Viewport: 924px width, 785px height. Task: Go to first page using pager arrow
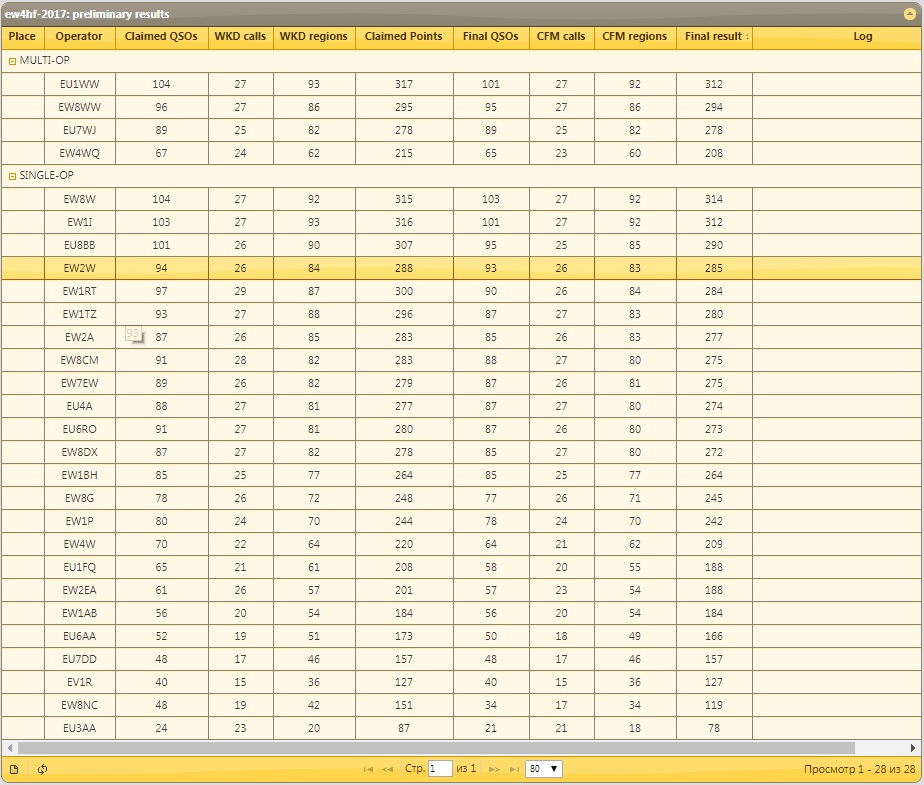coord(368,769)
